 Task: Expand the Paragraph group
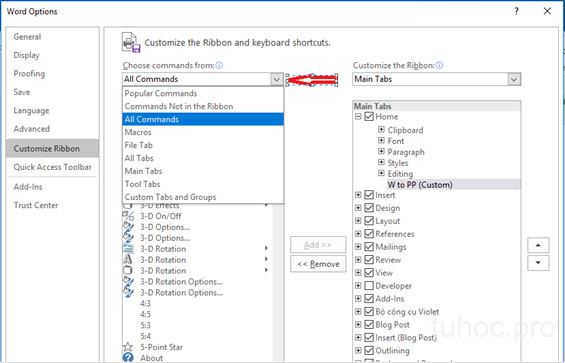pos(381,151)
